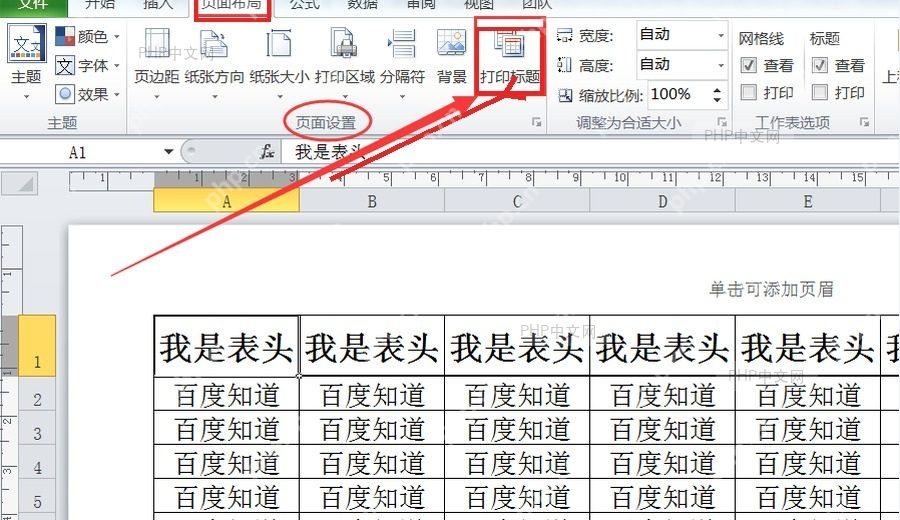Select column E header
This screenshot has height=520, width=900.
(x=808, y=201)
